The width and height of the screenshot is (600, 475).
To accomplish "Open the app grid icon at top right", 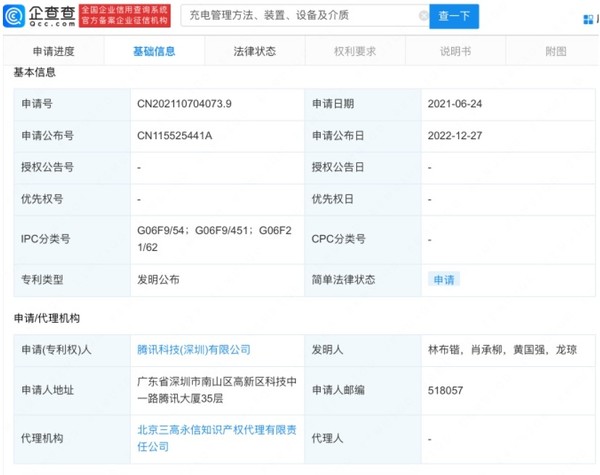I will coord(588,19).
